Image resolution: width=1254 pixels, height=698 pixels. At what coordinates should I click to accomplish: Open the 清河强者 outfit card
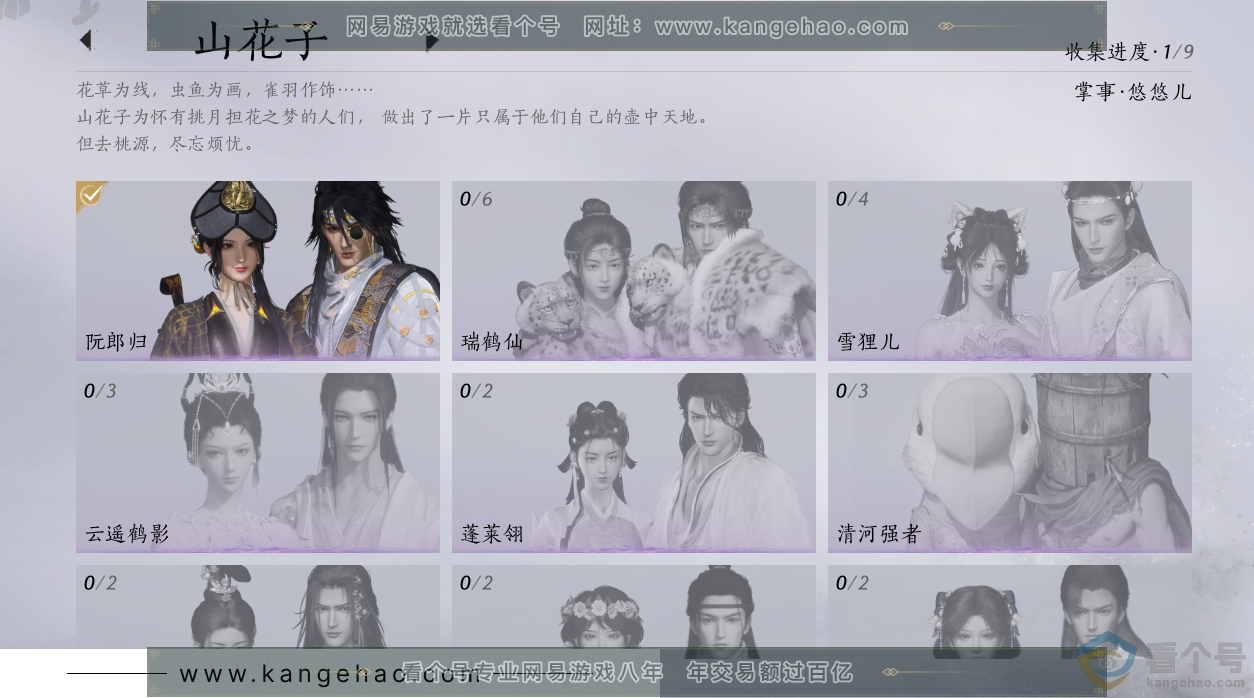(1010, 462)
